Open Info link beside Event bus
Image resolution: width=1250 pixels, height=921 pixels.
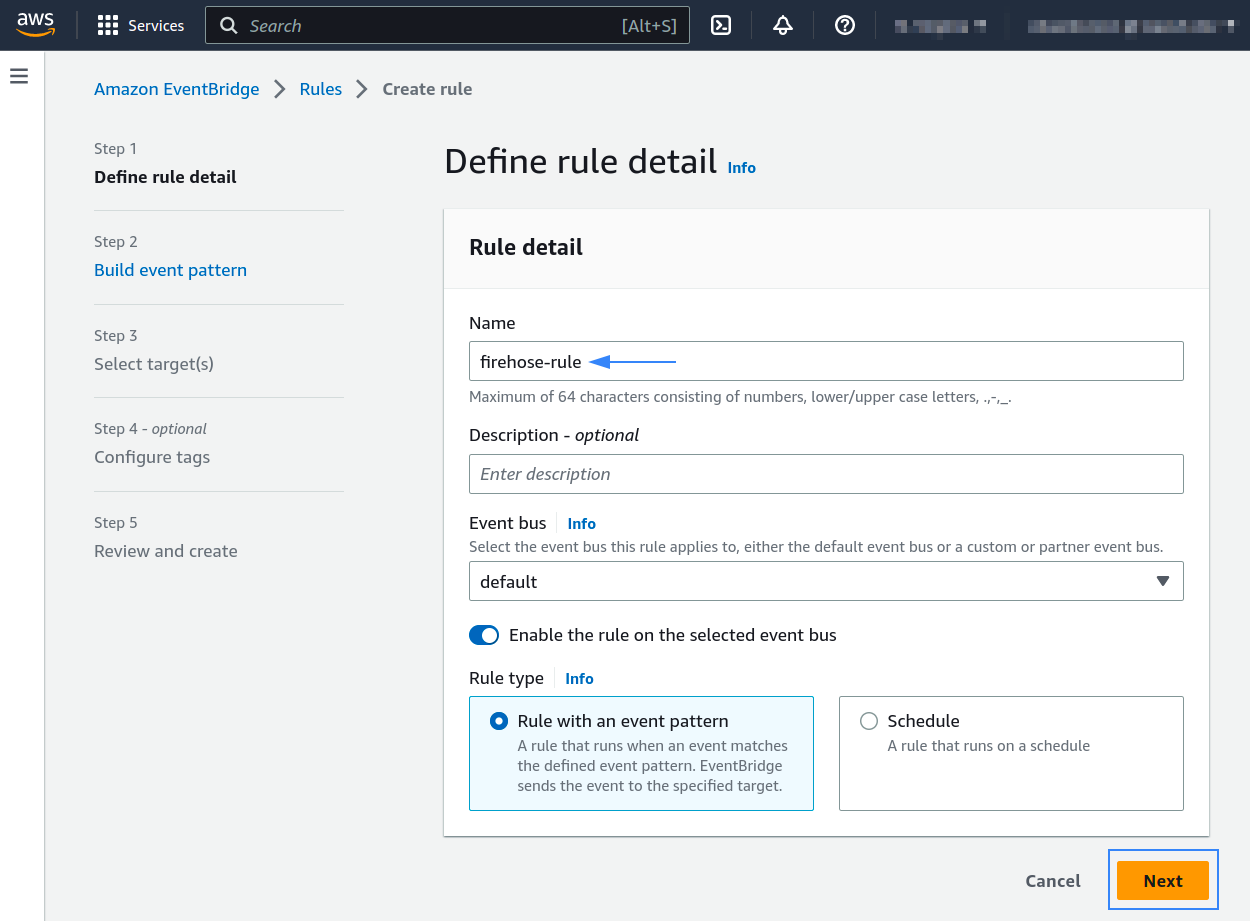582,523
